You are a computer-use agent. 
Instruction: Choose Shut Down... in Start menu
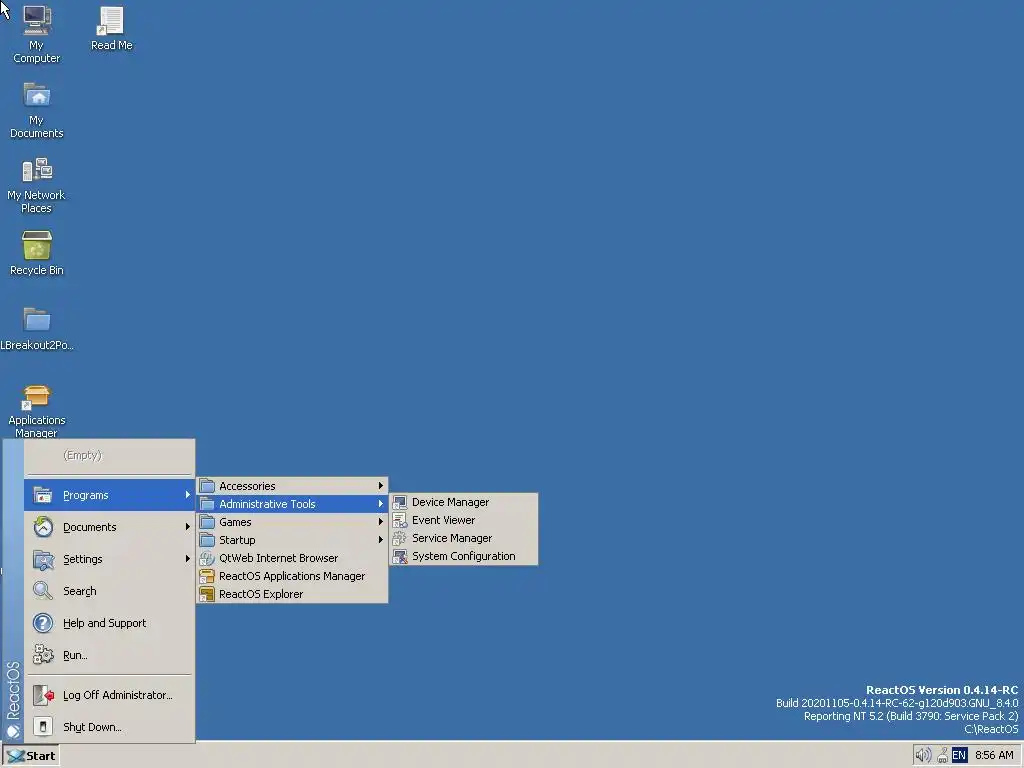[109, 727]
